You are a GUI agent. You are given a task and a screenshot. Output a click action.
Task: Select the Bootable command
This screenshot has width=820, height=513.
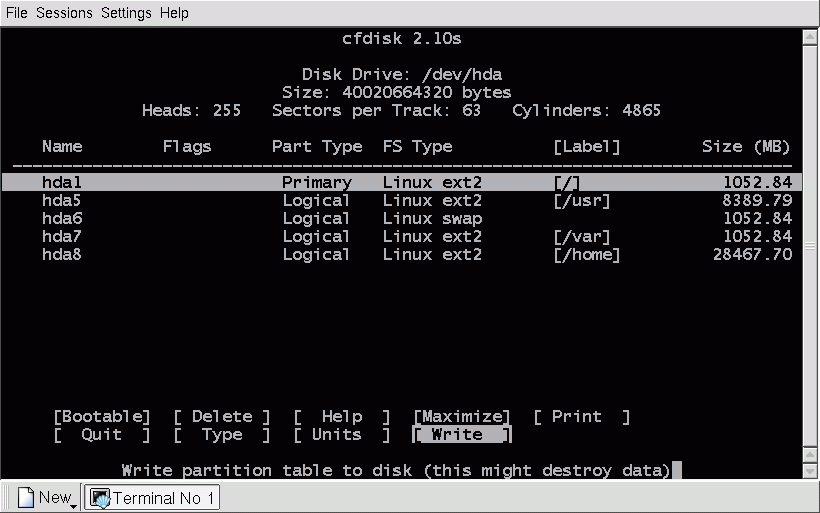pyautogui.click(x=102, y=417)
